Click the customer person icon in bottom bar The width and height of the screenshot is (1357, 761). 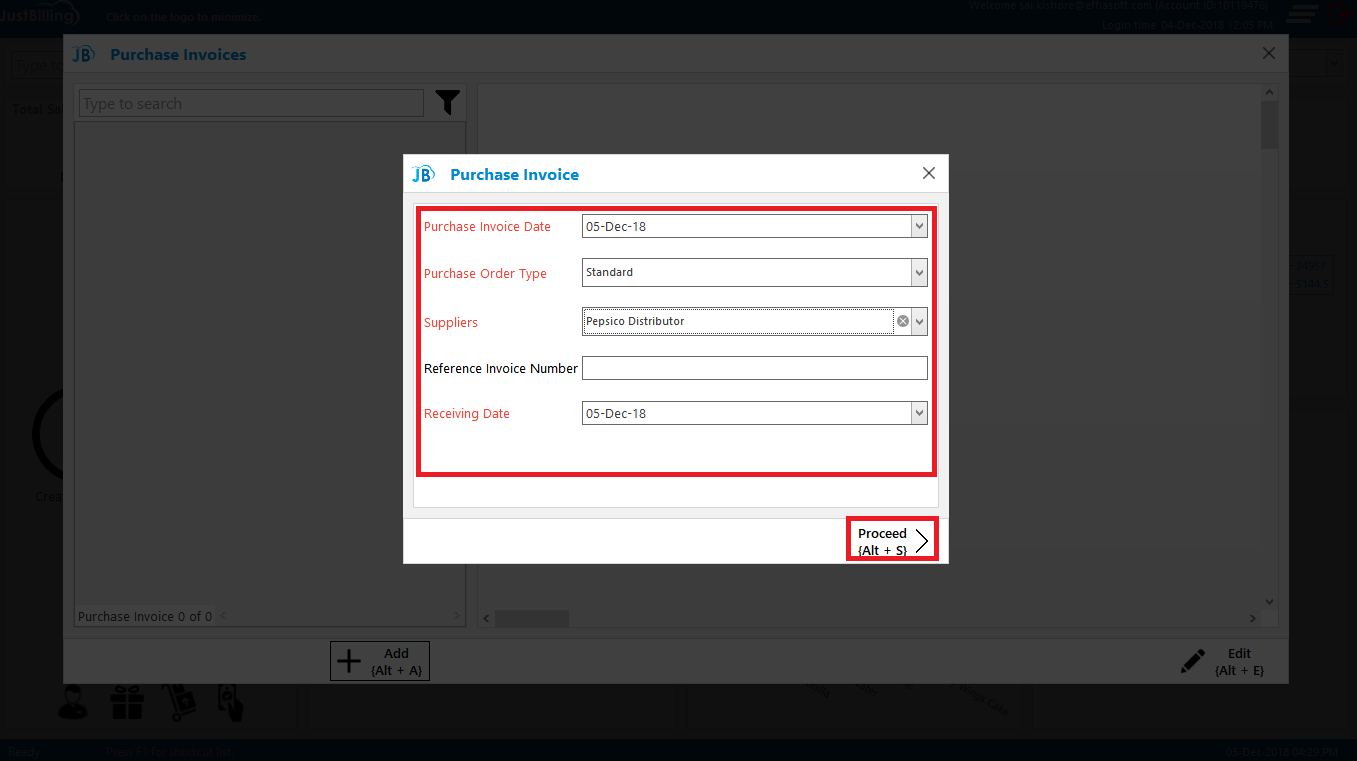point(73,703)
